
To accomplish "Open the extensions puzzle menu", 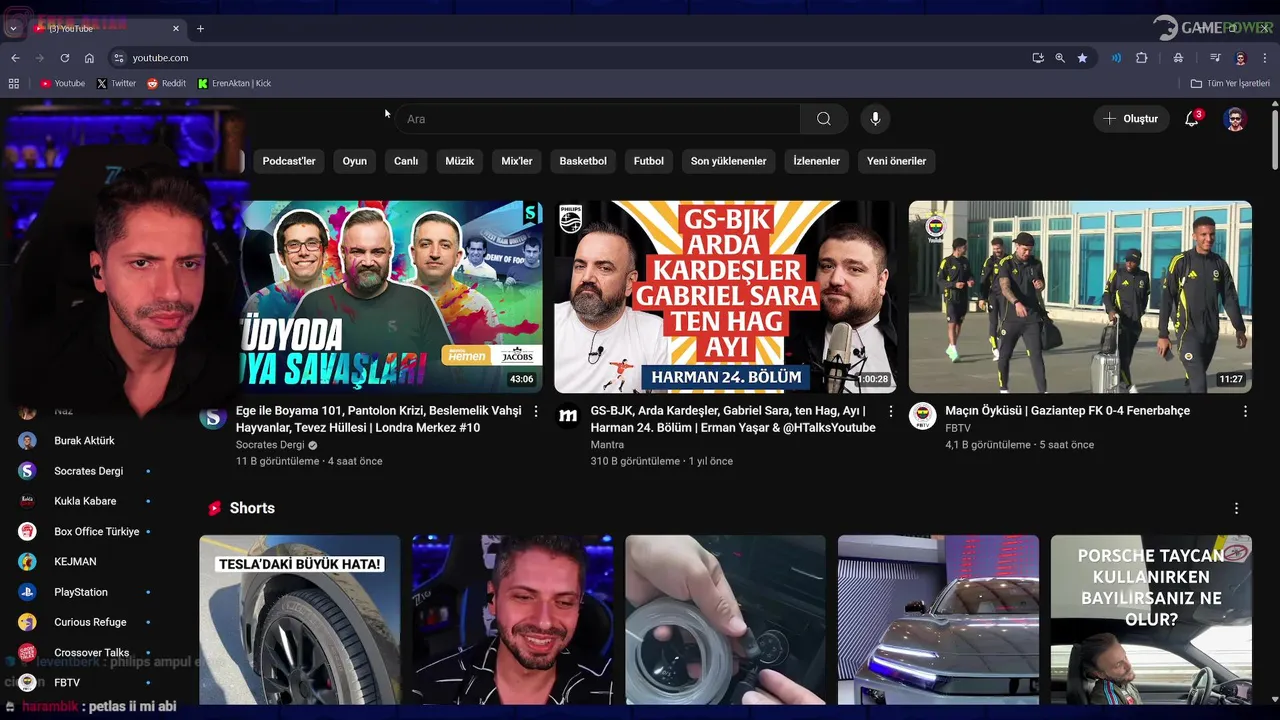I will coord(1141,58).
